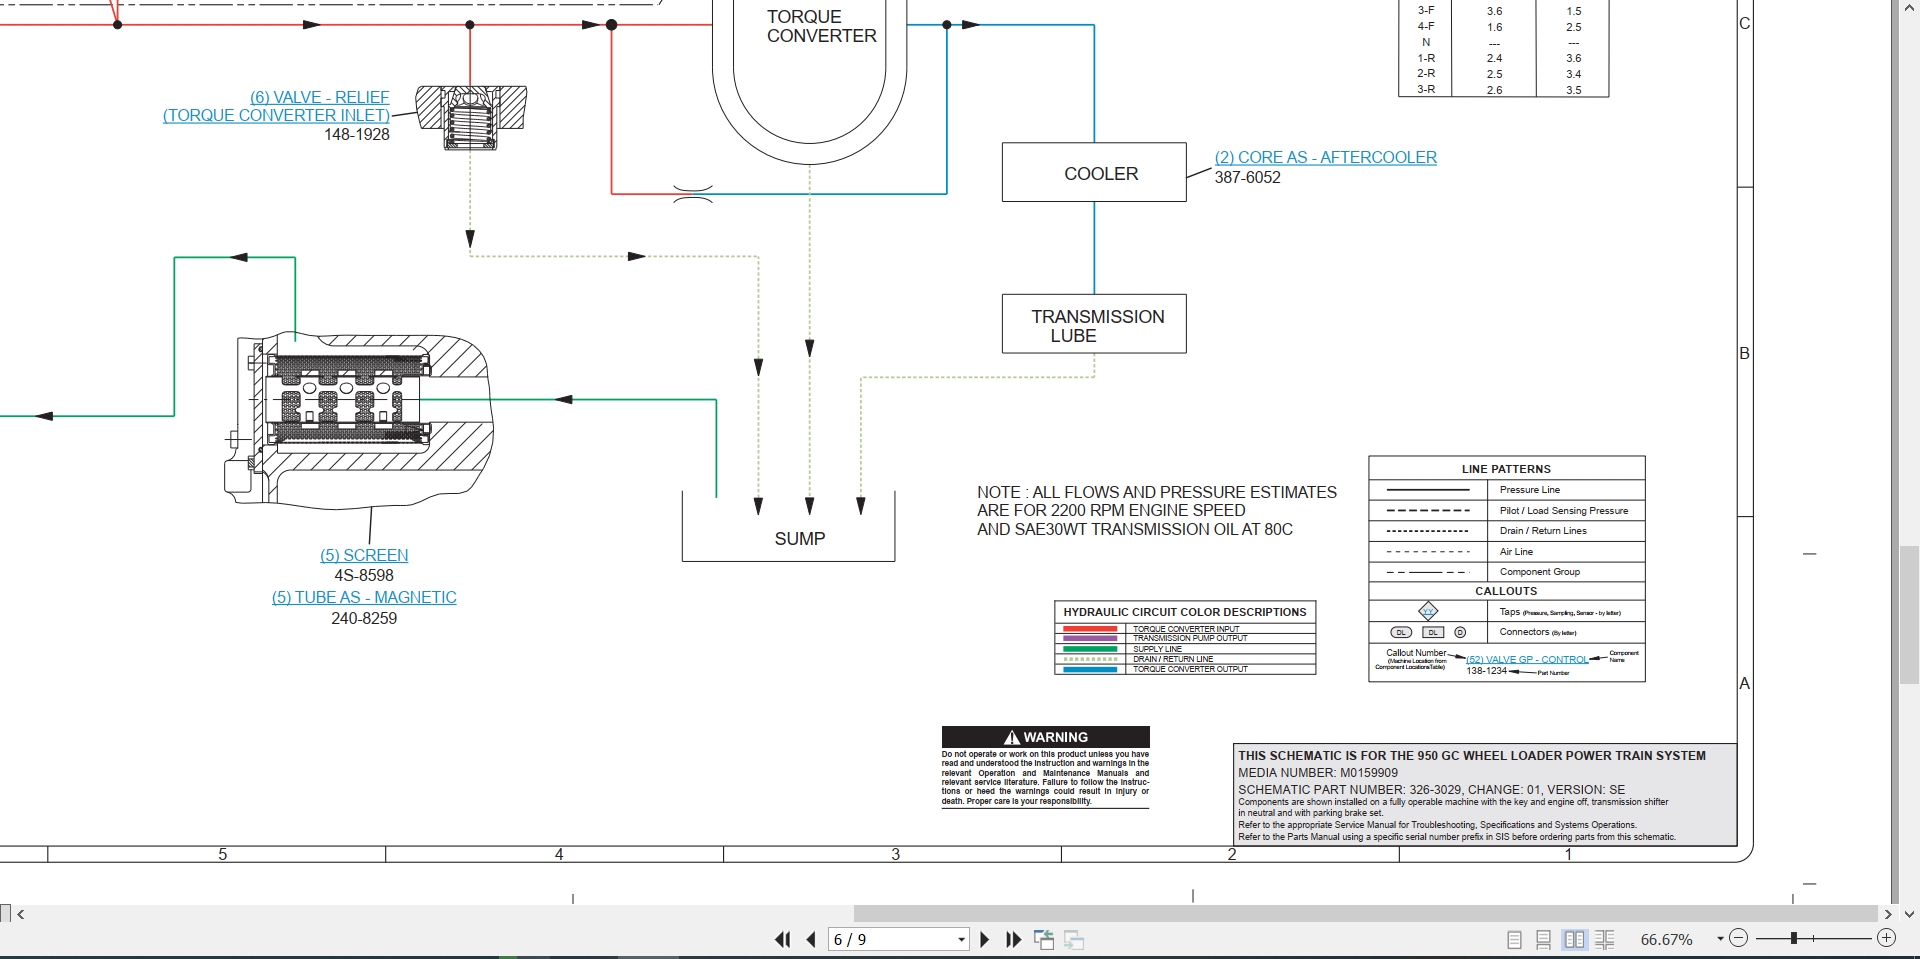Select two-page side by side view
The image size is (1920, 959).
(x=1575, y=939)
